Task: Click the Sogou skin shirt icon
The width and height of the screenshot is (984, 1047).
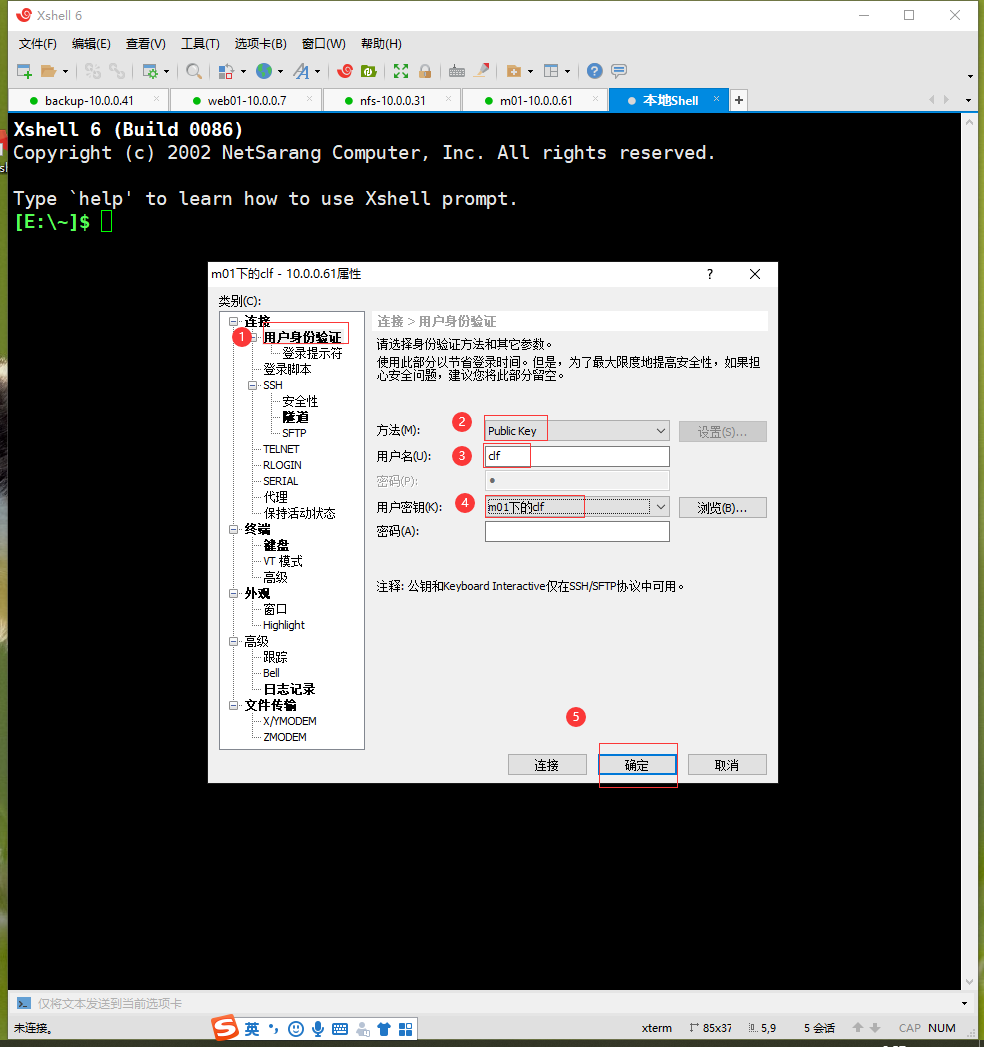Action: tap(384, 1029)
